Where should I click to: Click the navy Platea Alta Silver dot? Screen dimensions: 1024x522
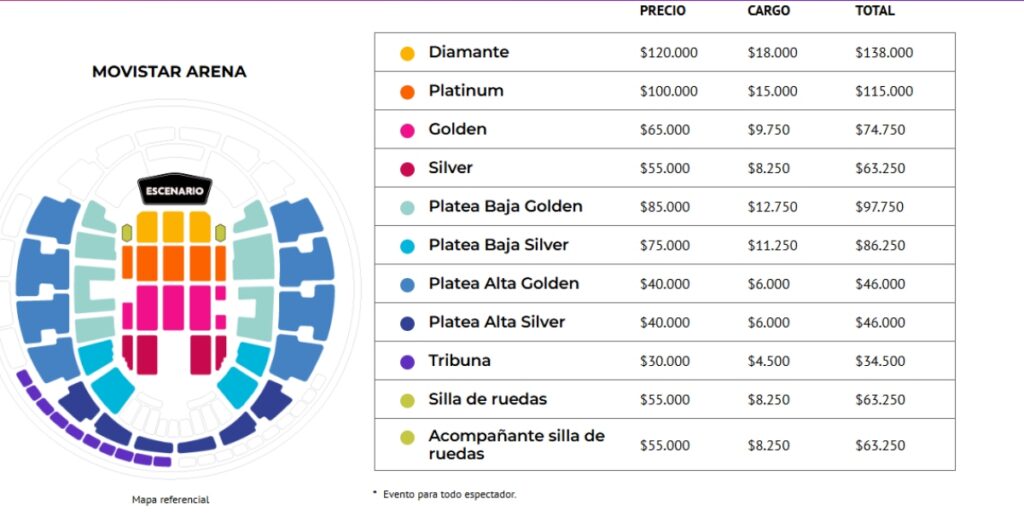tap(408, 323)
